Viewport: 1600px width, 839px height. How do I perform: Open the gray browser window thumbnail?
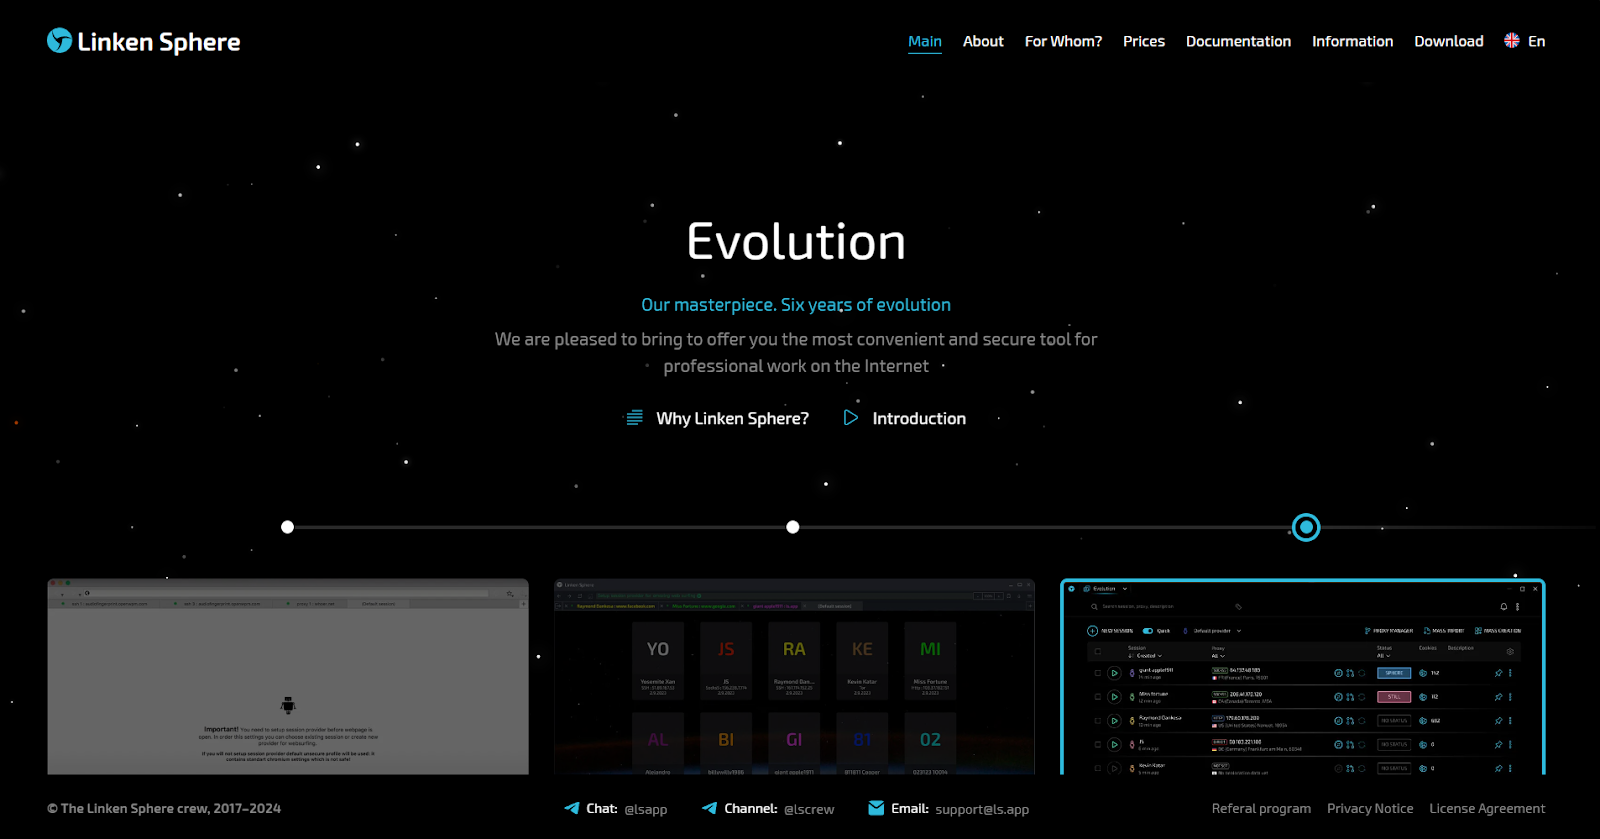(288, 676)
